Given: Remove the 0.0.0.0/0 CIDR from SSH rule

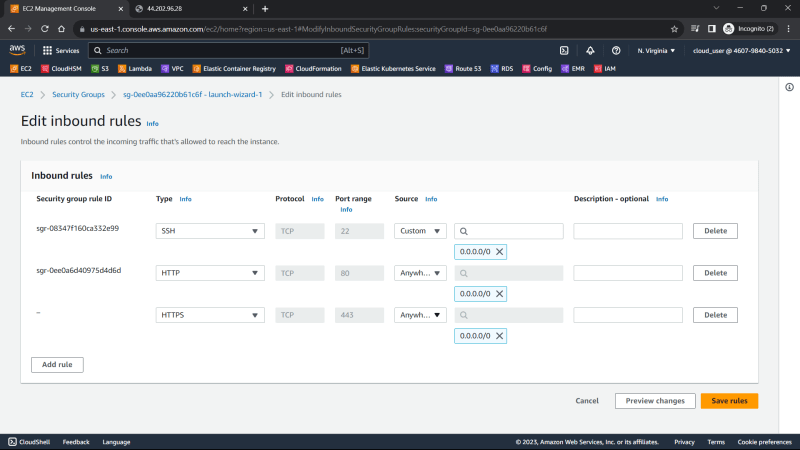Looking at the screenshot, I should click(499, 252).
